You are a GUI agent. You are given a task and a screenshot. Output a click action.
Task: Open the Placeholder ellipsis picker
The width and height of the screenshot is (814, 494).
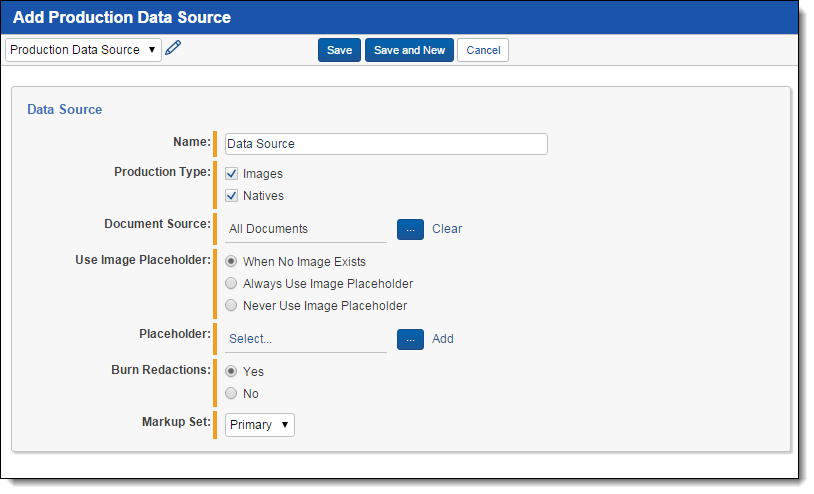[x=410, y=339]
